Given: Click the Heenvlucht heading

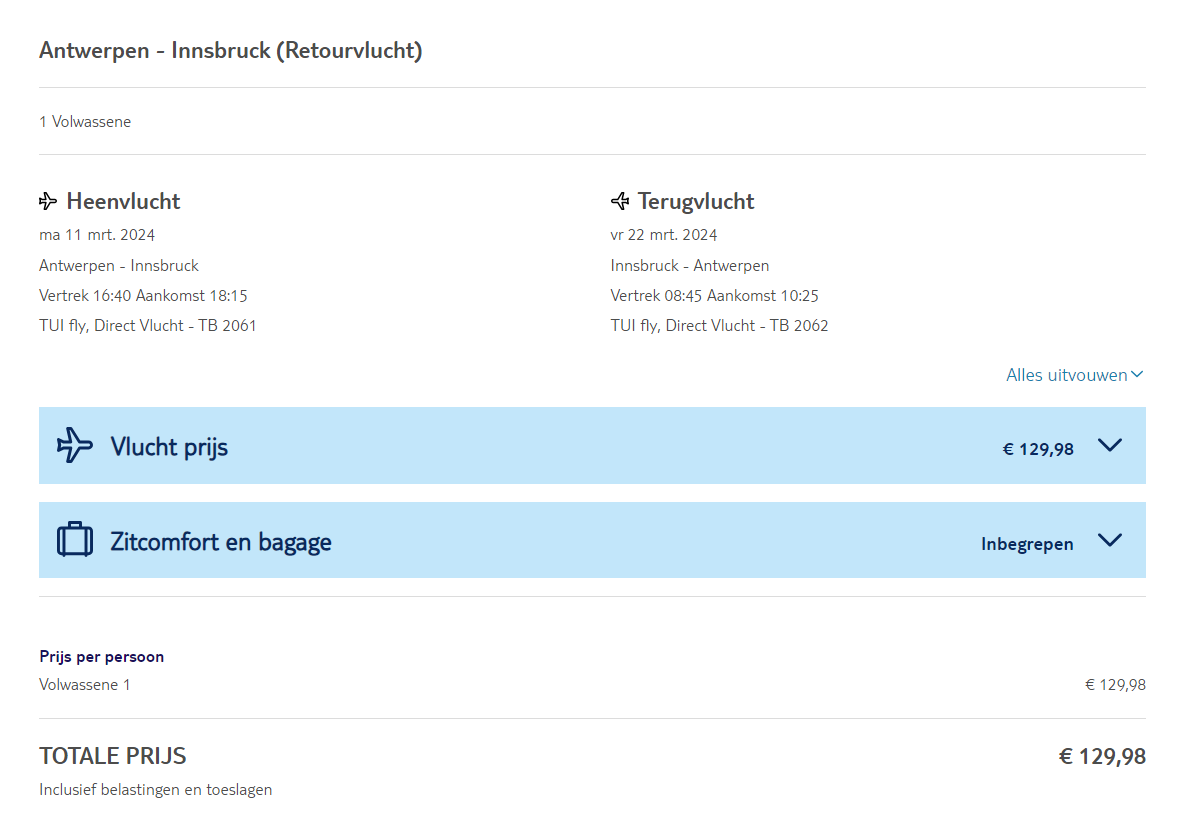Looking at the screenshot, I should [123, 202].
